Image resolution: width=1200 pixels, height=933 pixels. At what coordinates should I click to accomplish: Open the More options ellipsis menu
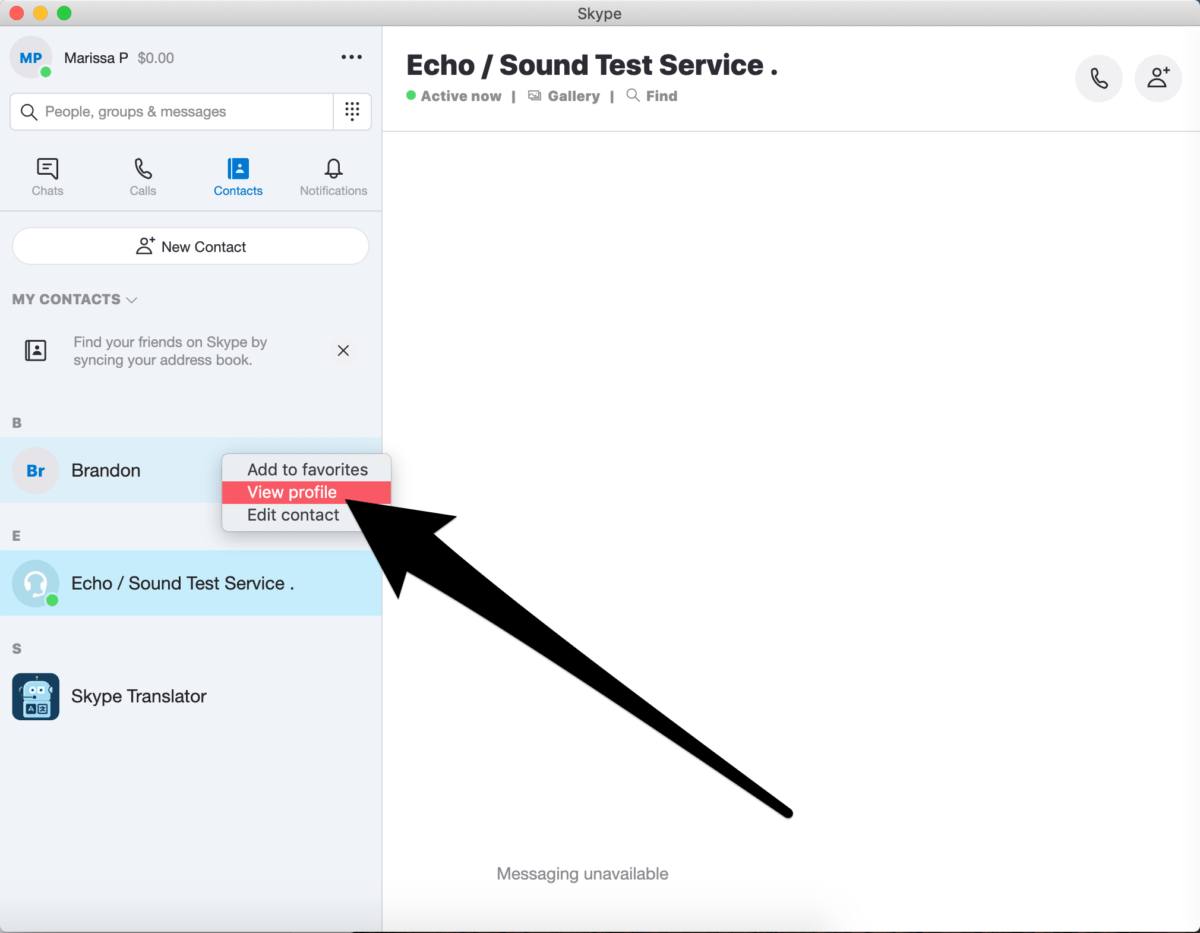click(351, 57)
